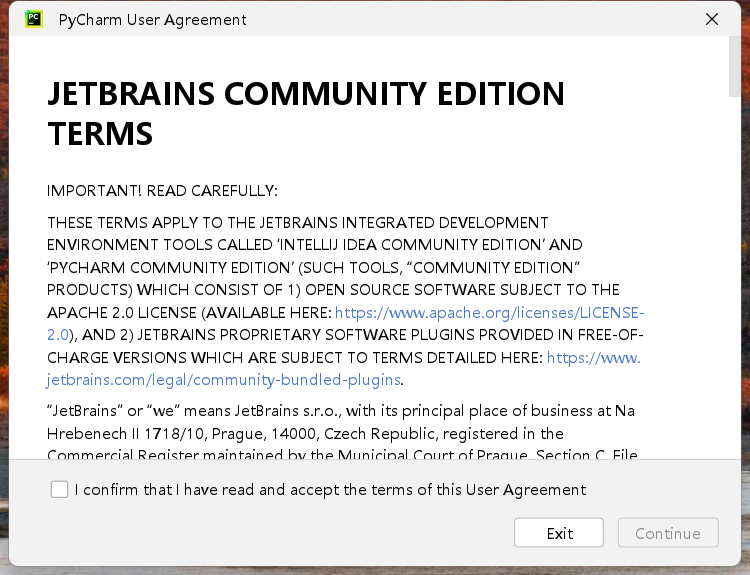Close the PyCharm User Agreement dialog
Viewport: 750px width, 575px height.
[x=712, y=19]
